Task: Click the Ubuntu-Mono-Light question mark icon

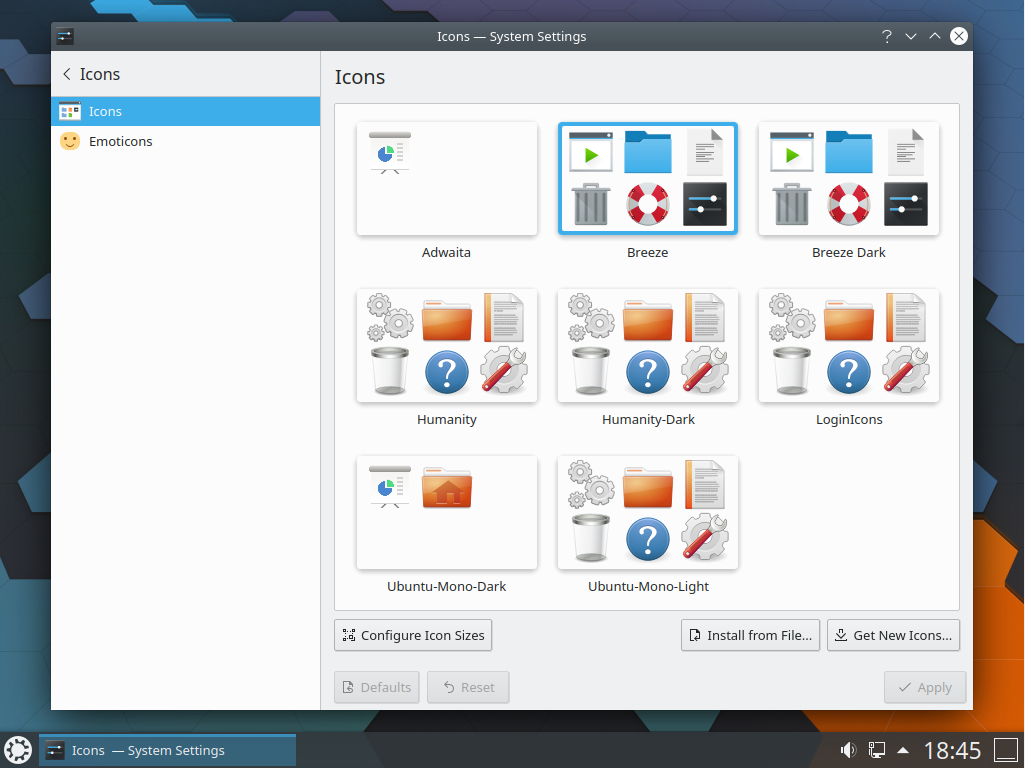Action: point(648,539)
